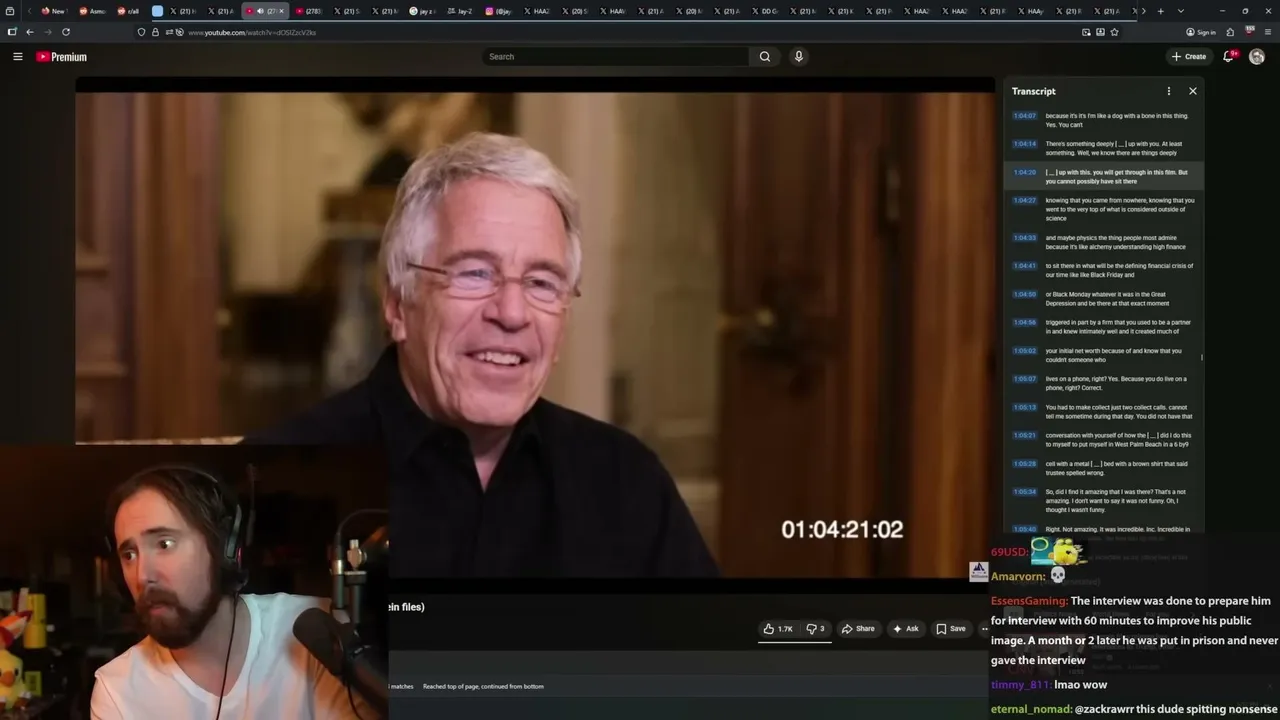Viewport: 1280px width, 720px height.
Task: Close the active YouTube tab
Action: (281, 11)
